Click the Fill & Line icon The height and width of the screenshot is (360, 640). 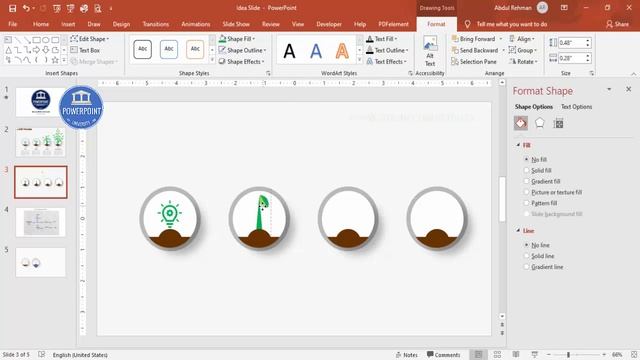point(521,123)
